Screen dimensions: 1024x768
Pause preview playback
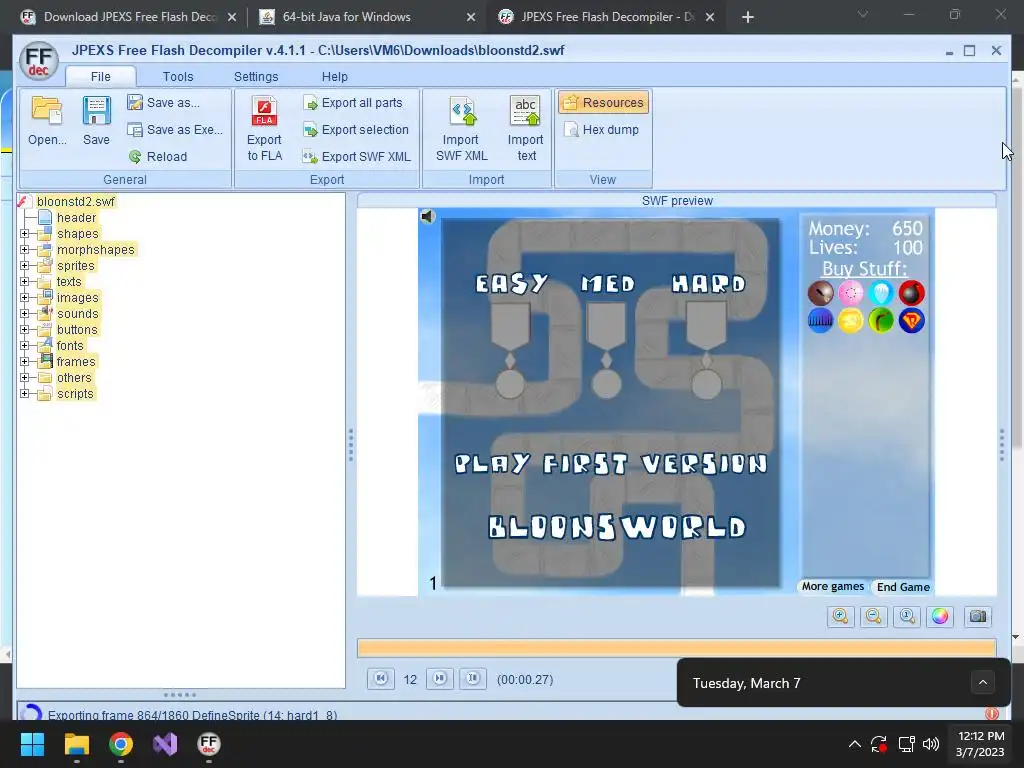(440, 679)
